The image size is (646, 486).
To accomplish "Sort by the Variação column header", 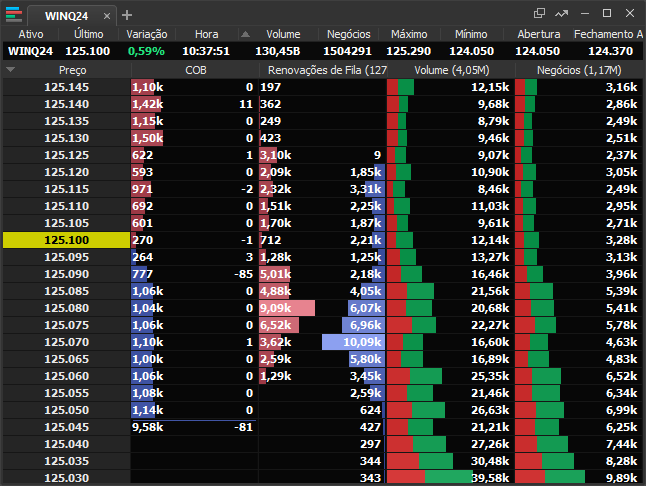I will tap(147, 34).
